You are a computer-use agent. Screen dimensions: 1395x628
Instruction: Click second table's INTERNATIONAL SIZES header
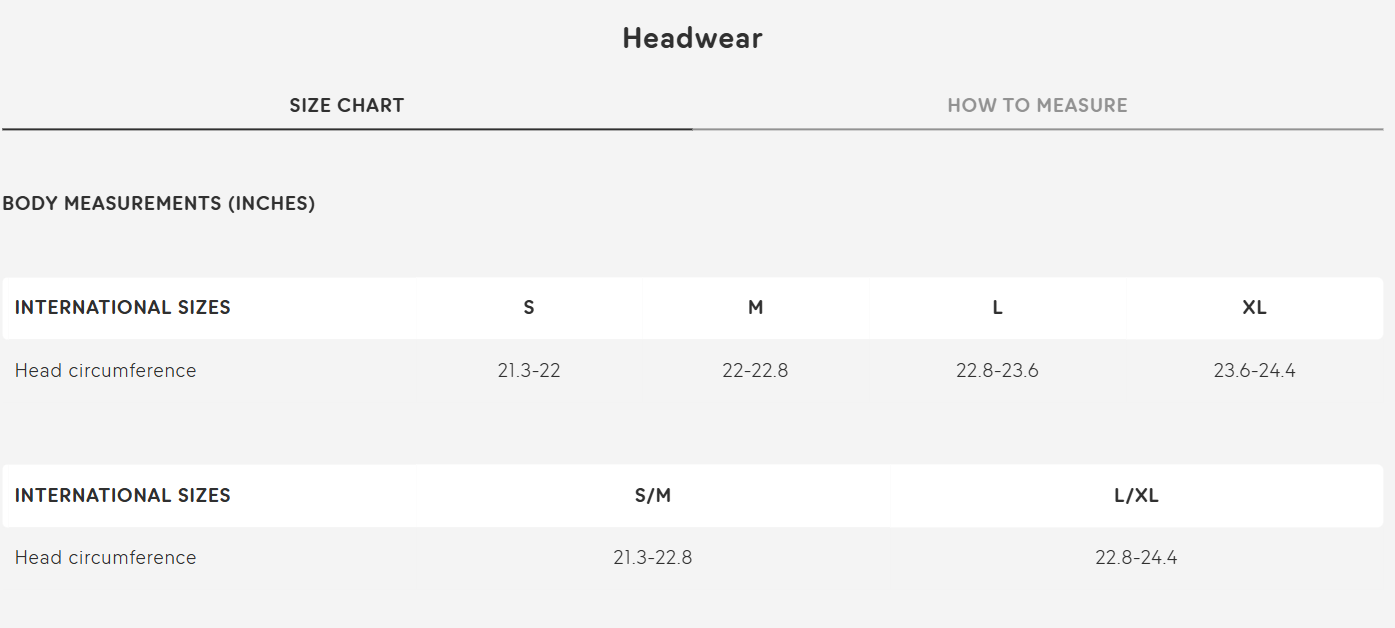[123, 495]
